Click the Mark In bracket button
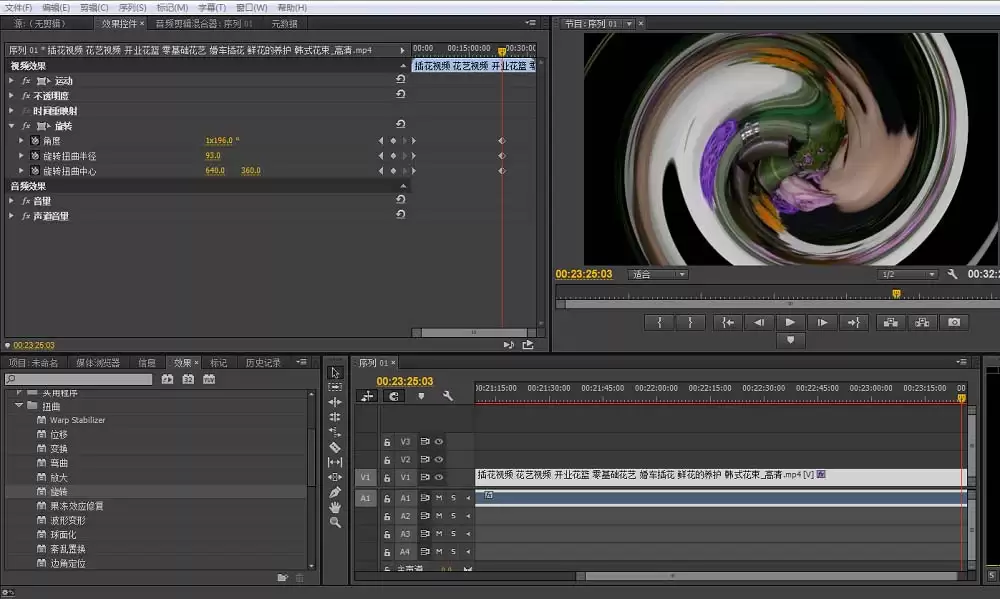This screenshot has width=1000, height=599. coord(658,322)
